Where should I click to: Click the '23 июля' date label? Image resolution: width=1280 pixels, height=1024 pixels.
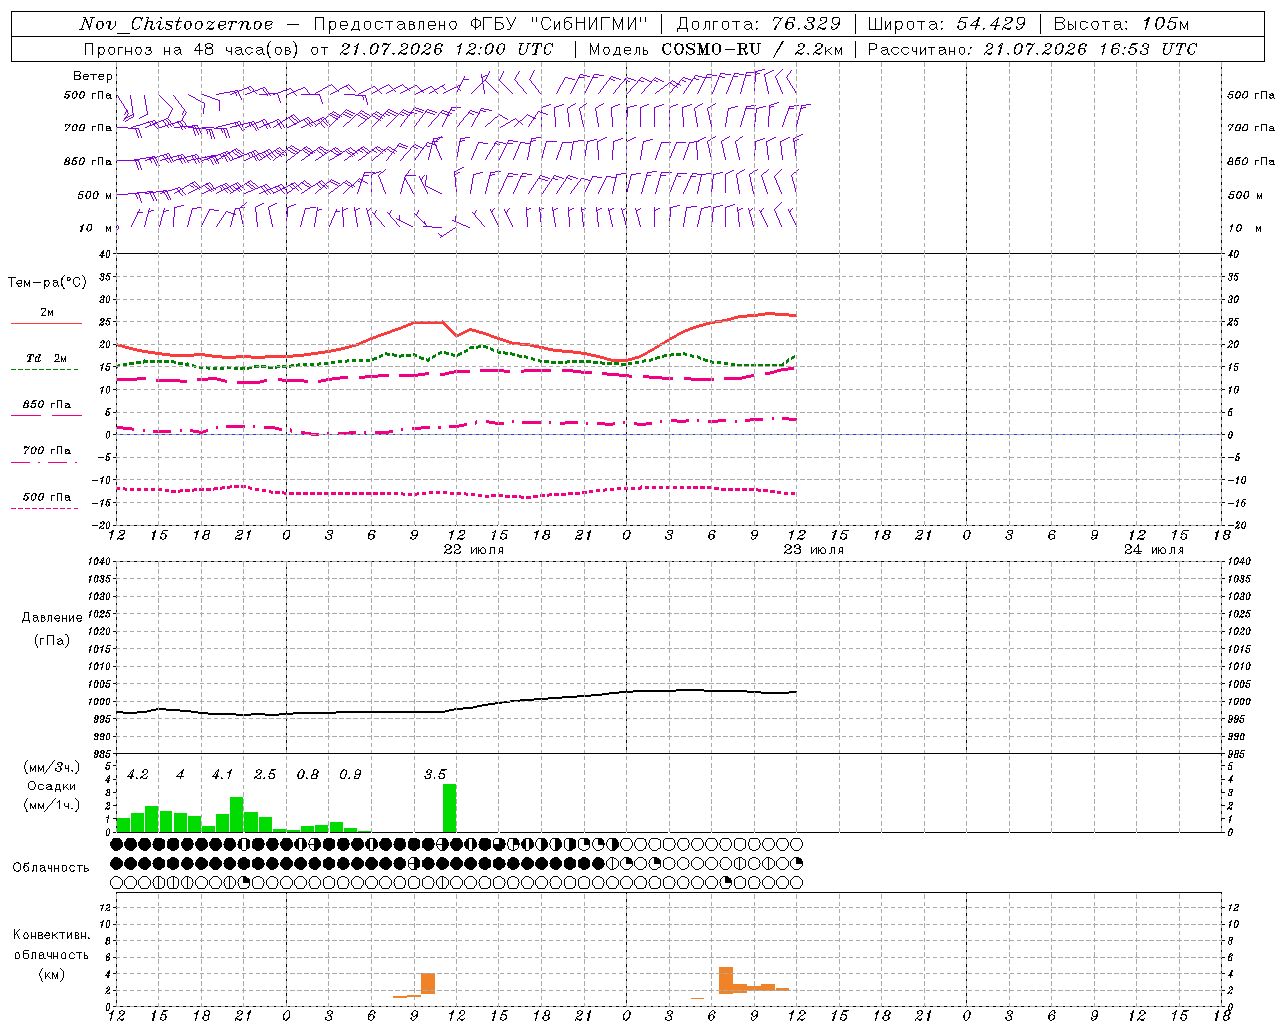coord(814,550)
